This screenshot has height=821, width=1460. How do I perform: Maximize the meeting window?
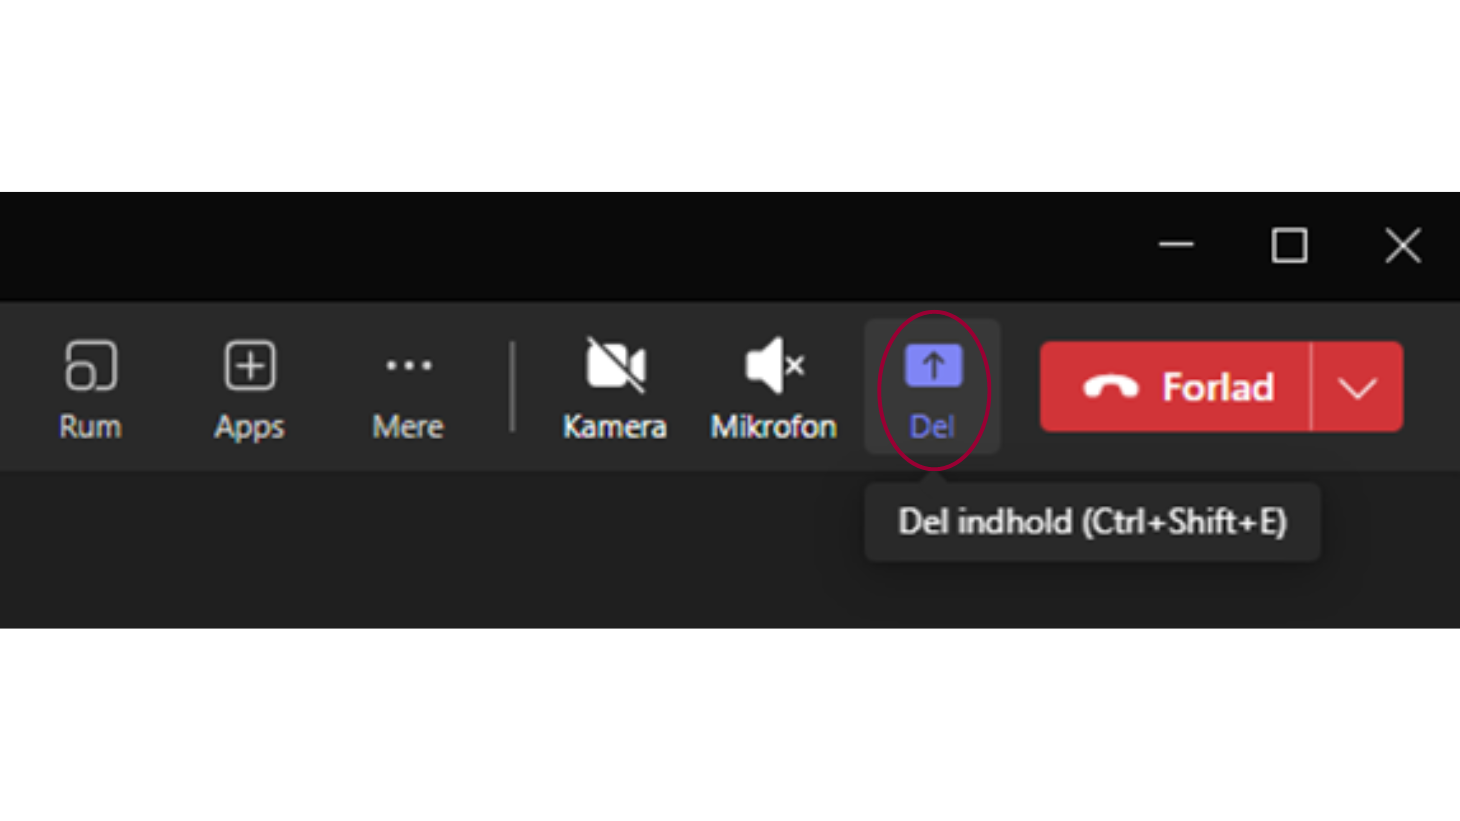(x=1289, y=245)
